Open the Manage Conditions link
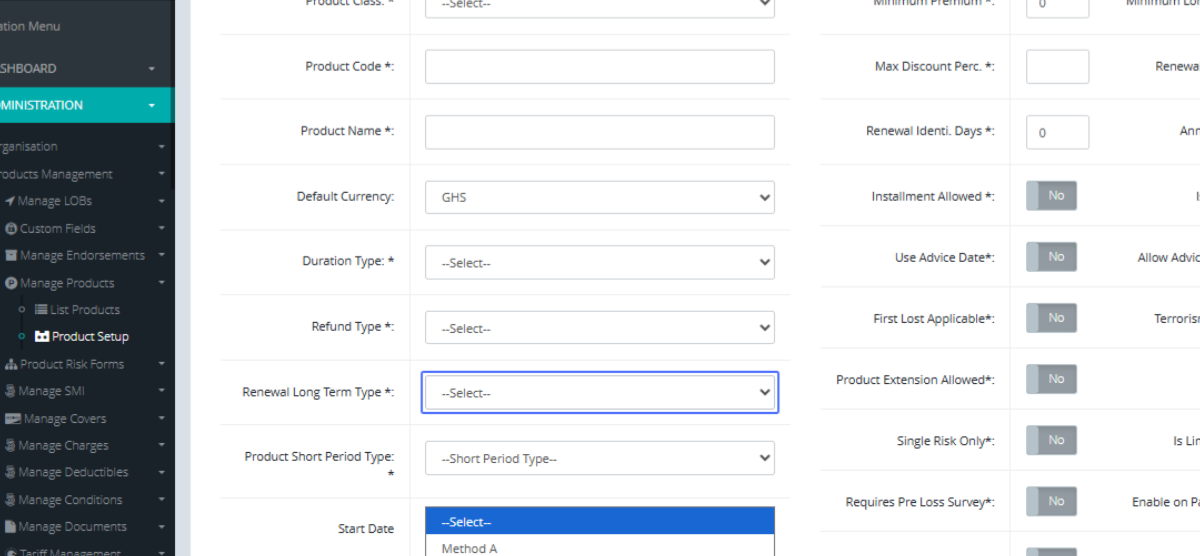 click(70, 500)
